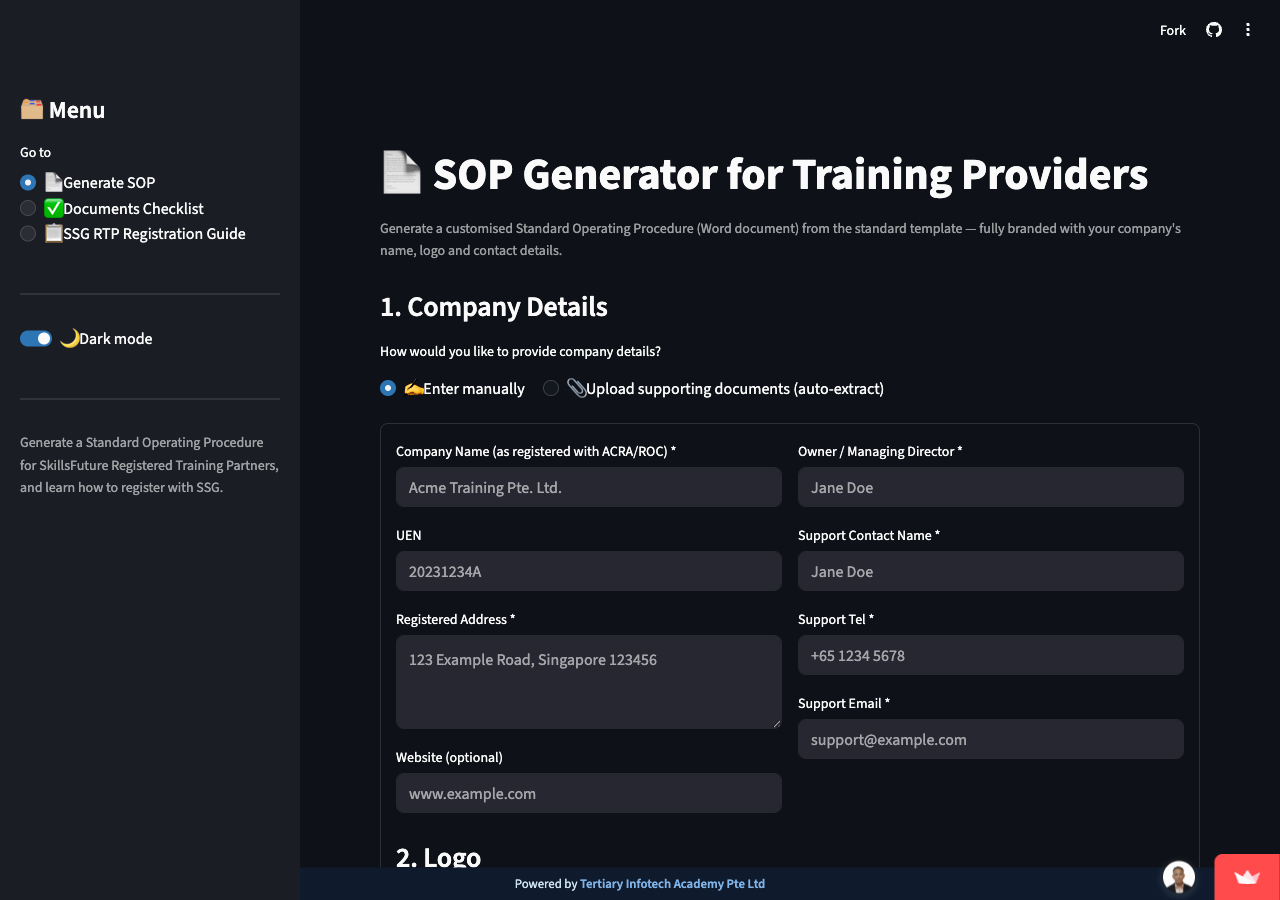Viewport: 1280px width, 900px height.
Task: Click the 1. Company Details heading
Action: click(494, 306)
